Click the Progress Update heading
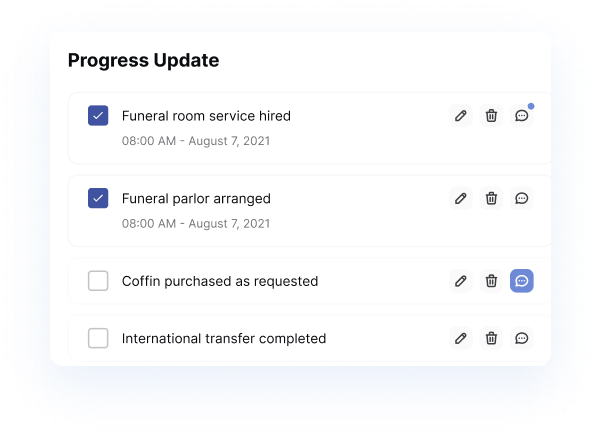Image resolution: width=601 pixels, height=434 pixels. (x=143, y=61)
